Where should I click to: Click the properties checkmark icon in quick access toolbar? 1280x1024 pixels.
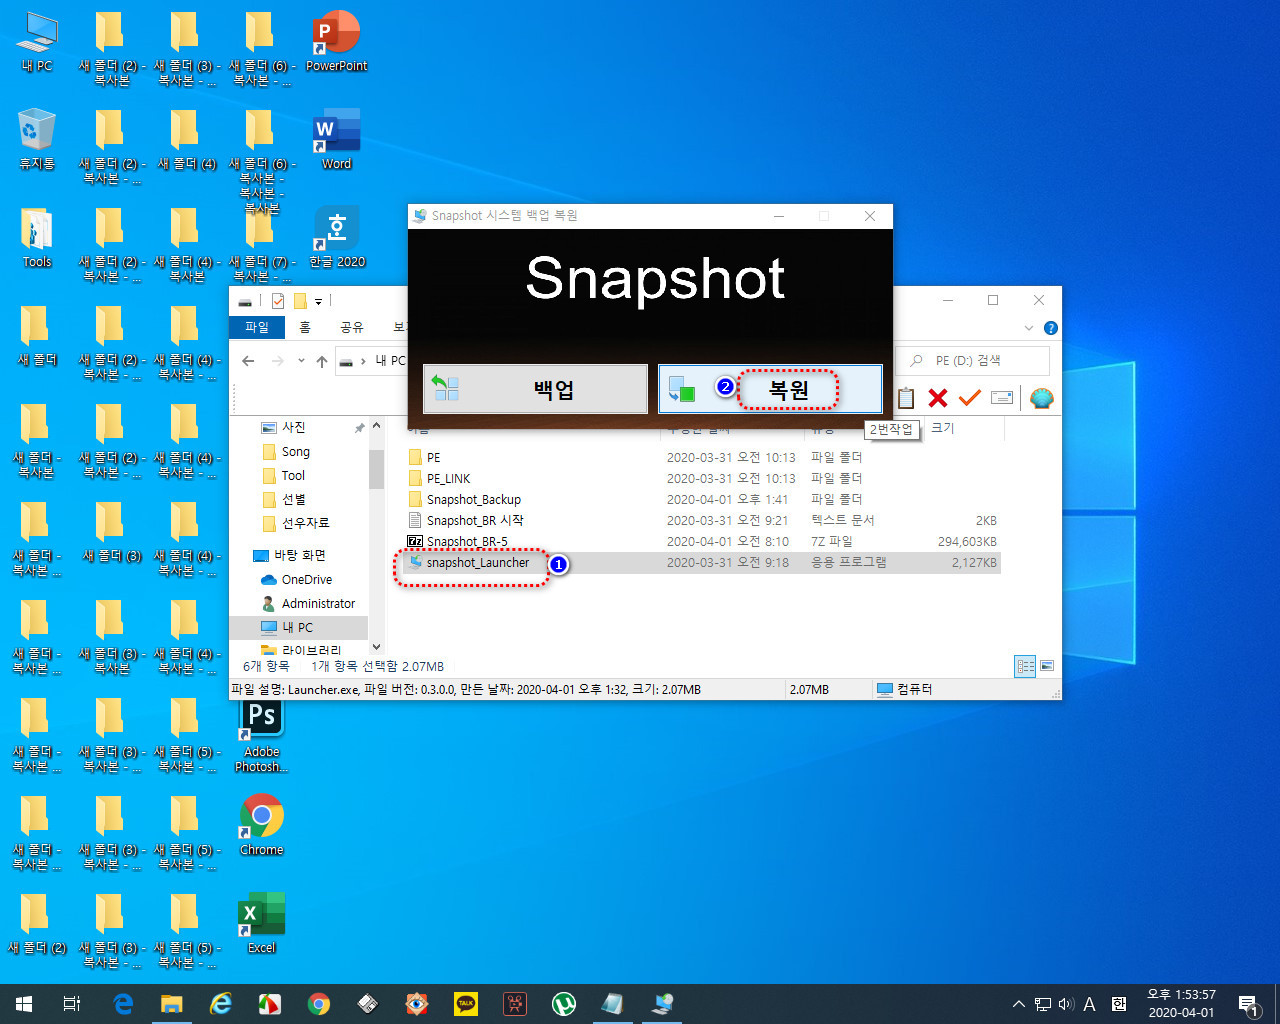tap(278, 301)
